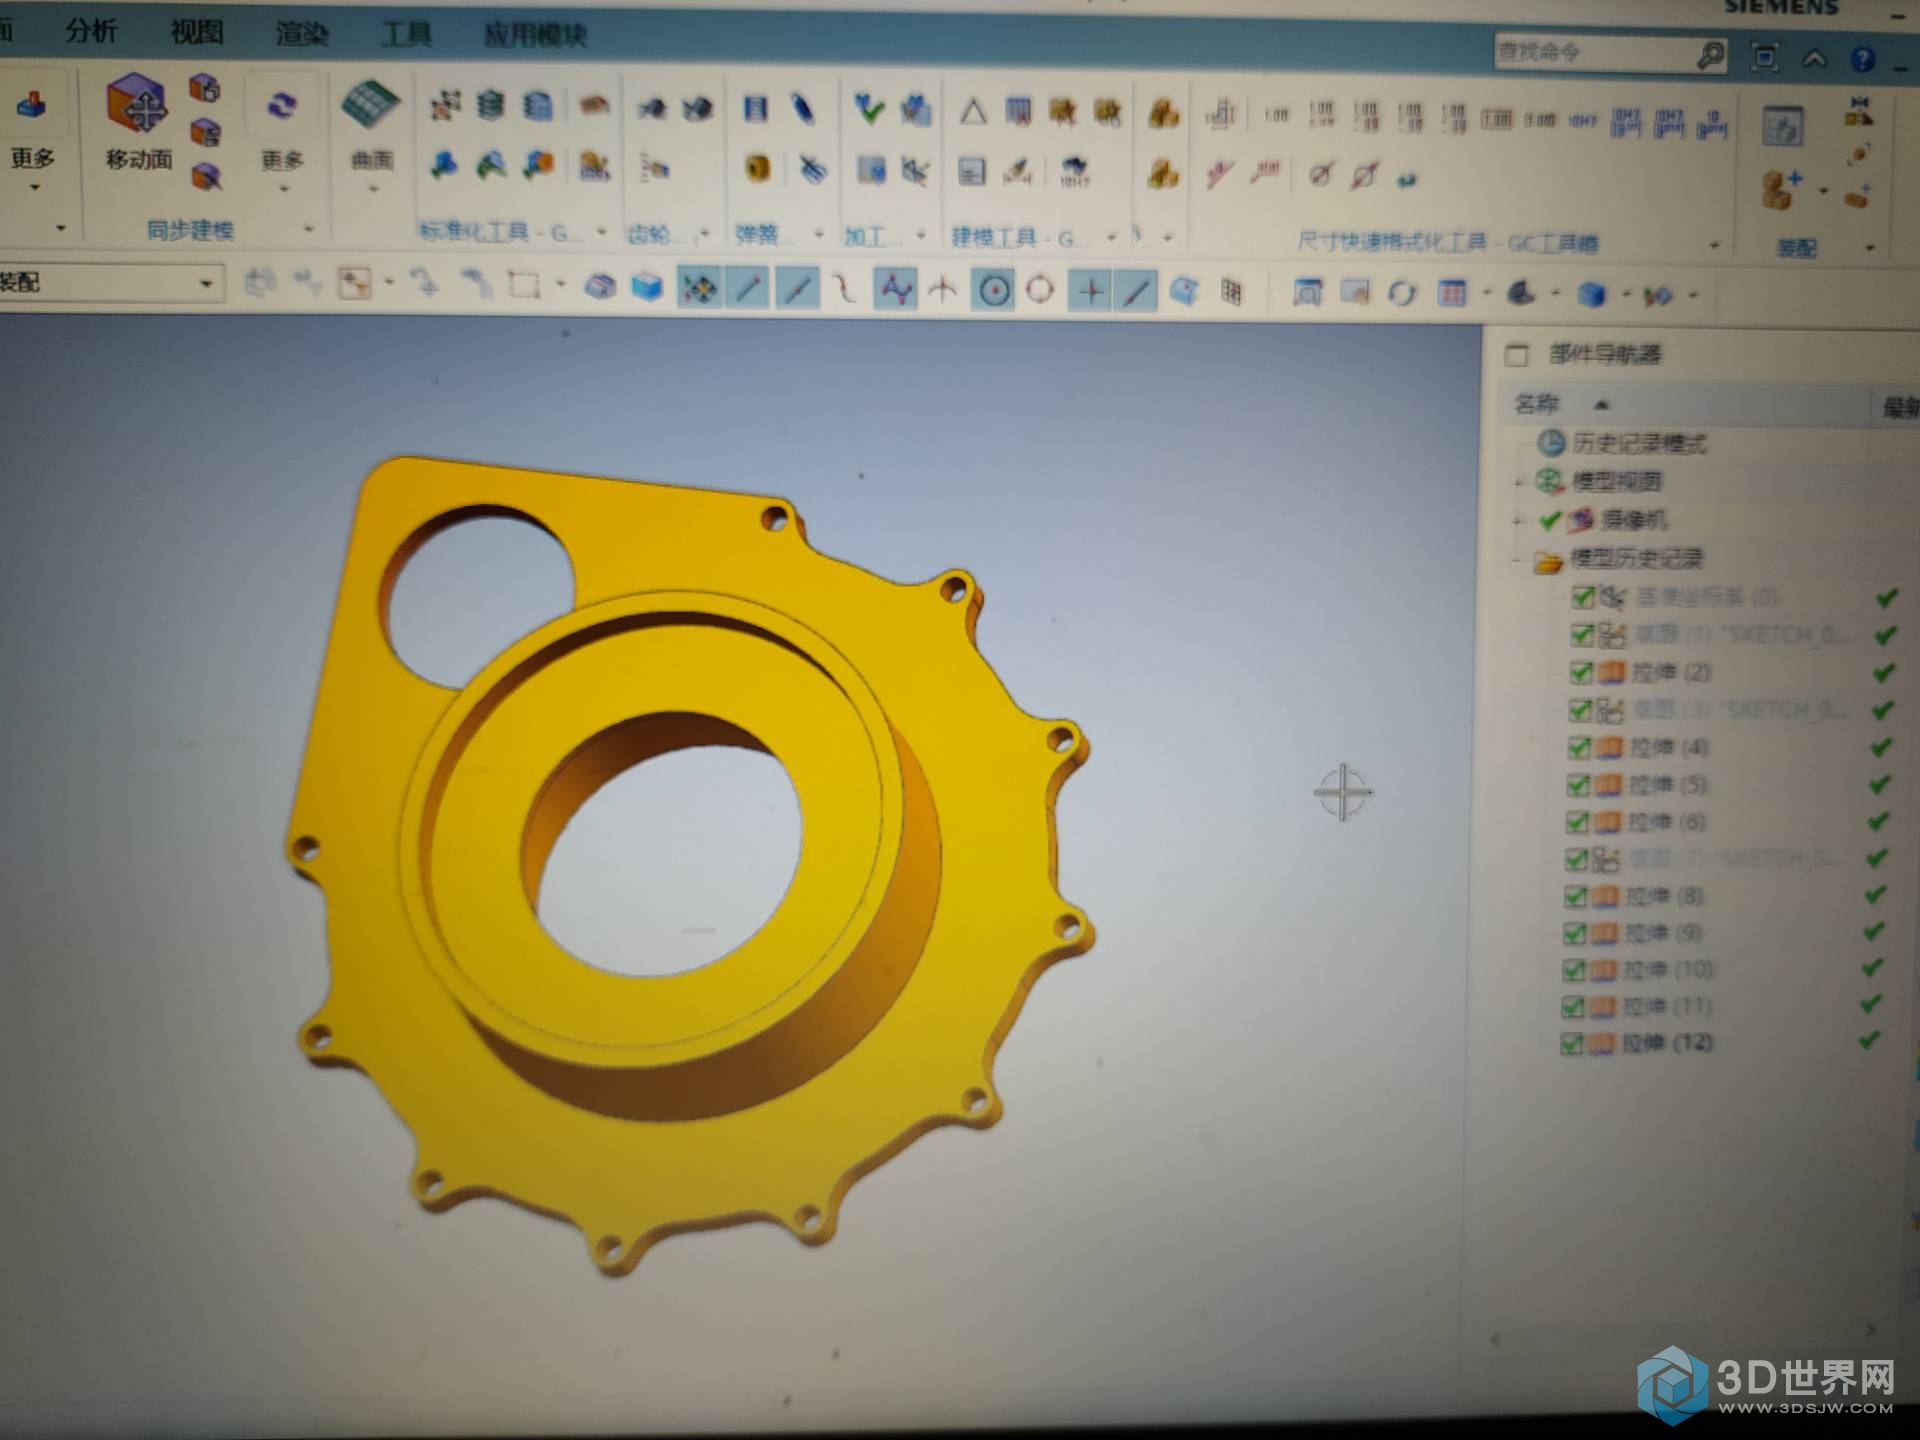Uncheck the 拉伸 (4) feature checkbox
Image resolution: width=1920 pixels, height=1440 pixels.
tap(1579, 748)
